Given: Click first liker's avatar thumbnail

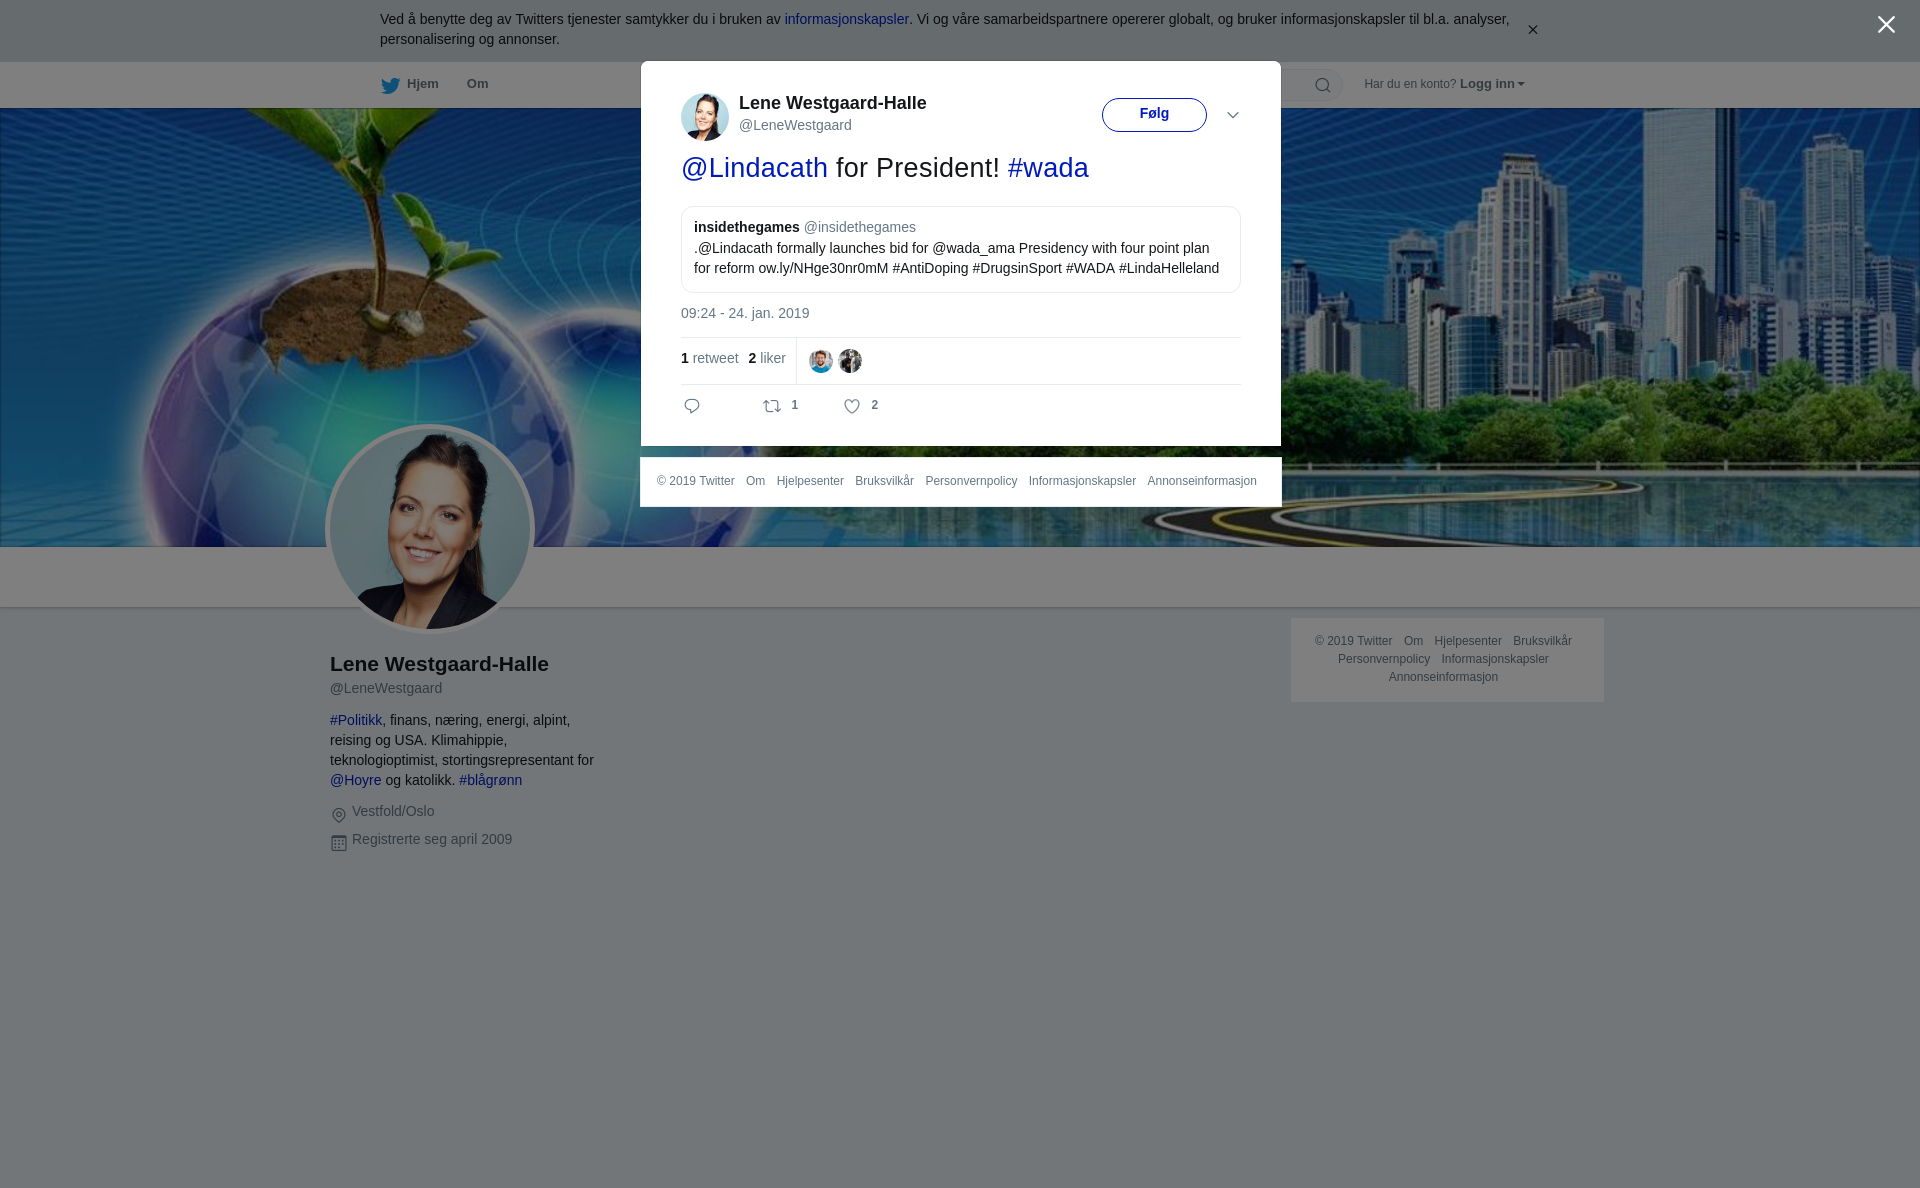Looking at the screenshot, I should 821,361.
